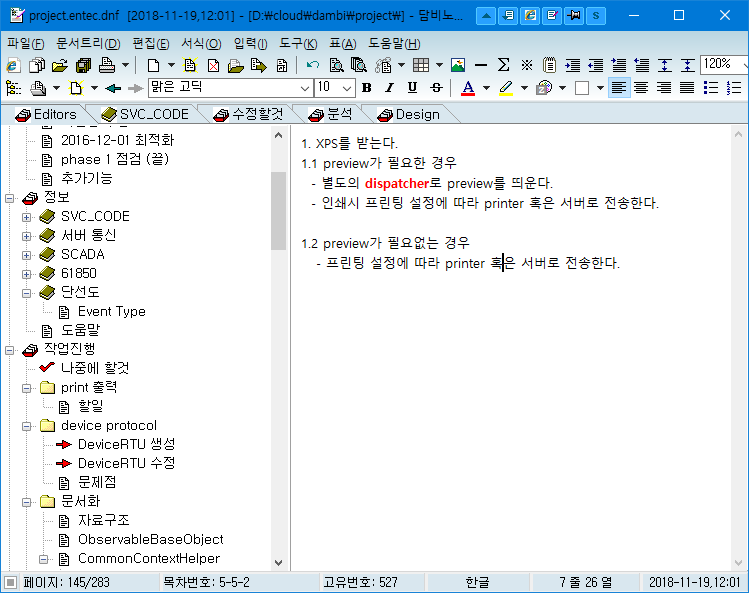Apply a bulleted list
Image resolution: width=749 pixels, height=593 pixels.
click(710, 88)
